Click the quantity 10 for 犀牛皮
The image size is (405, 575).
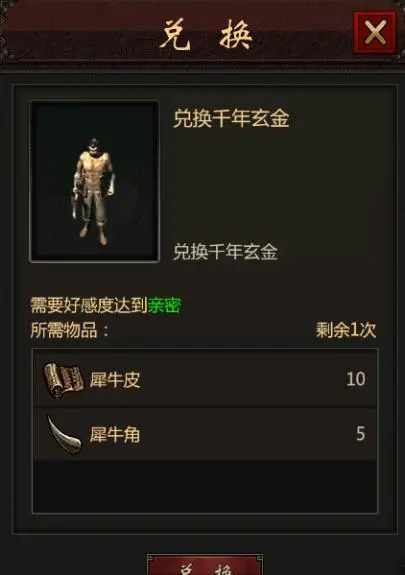coord(355,379)
